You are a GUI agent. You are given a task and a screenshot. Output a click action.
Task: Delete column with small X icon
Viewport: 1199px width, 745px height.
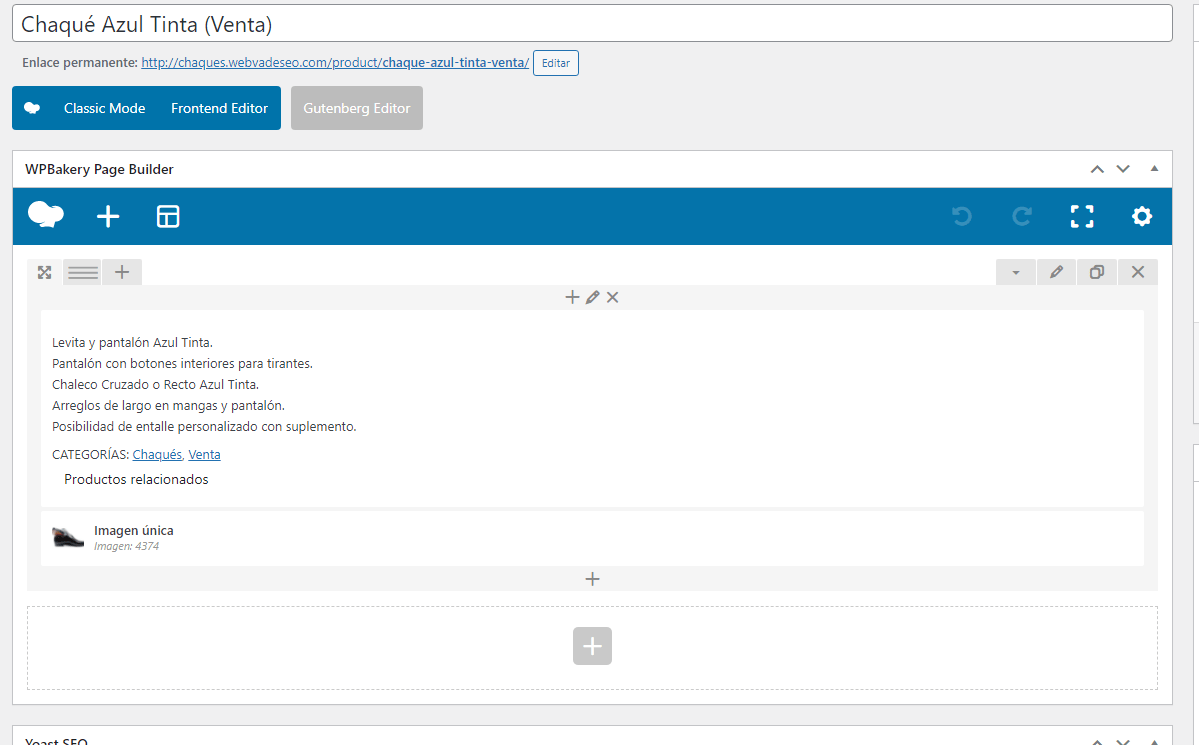click(x=612, y=297)
